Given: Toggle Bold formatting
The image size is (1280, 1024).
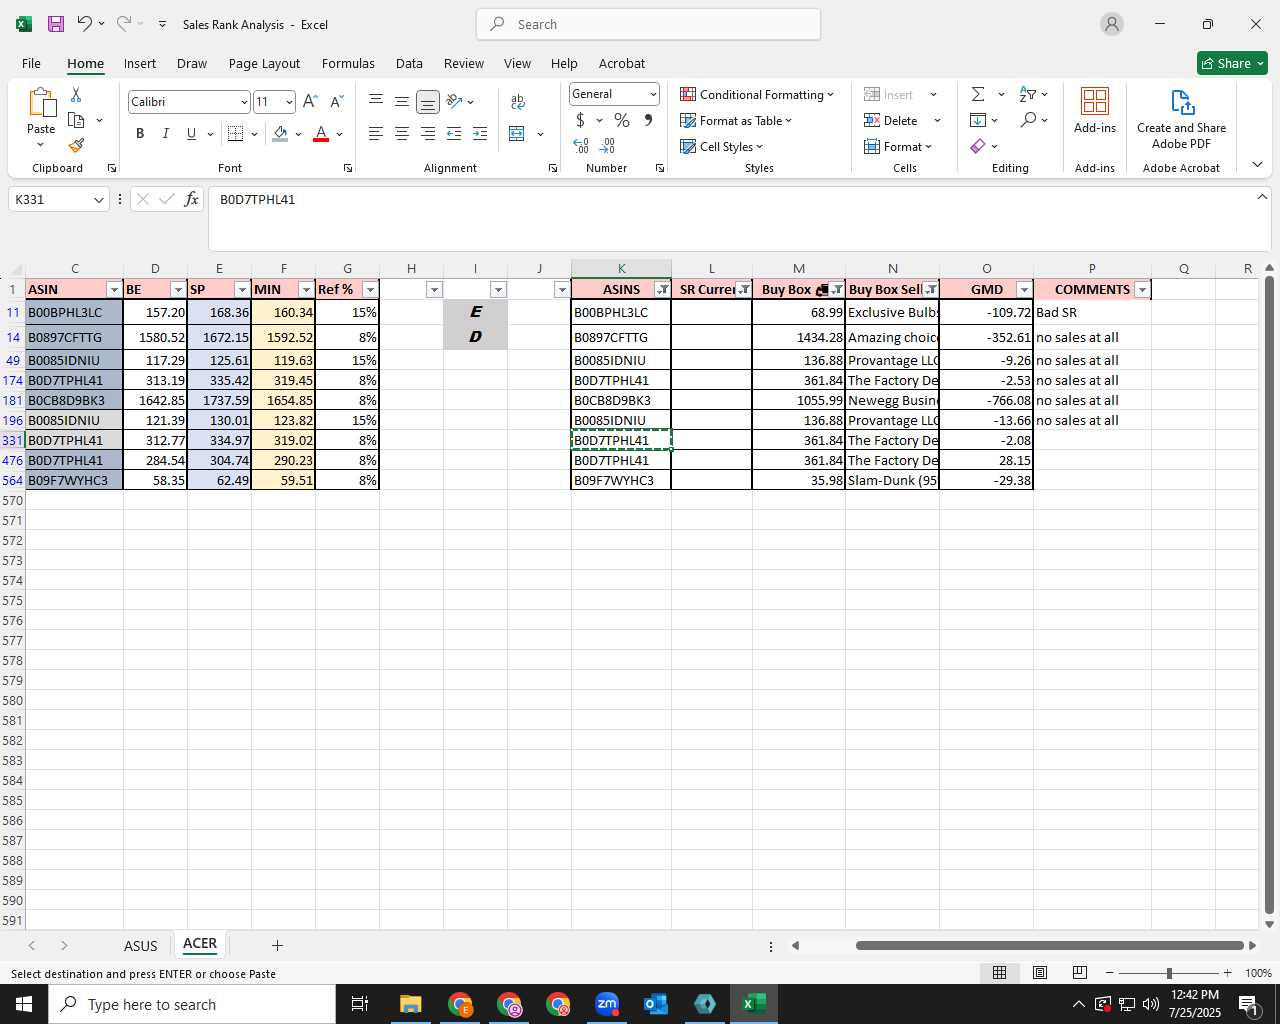Looking at the screenshot, I should pos(140,133).
